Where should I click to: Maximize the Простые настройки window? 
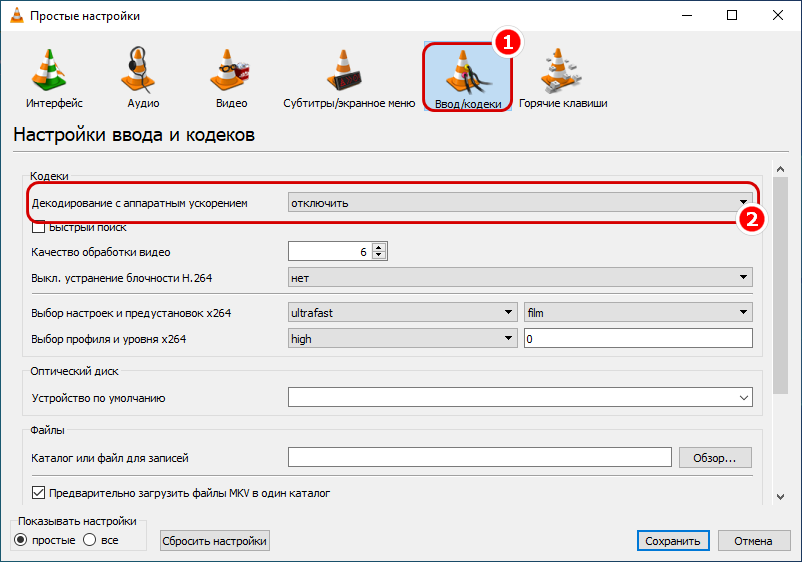point(732,15)
